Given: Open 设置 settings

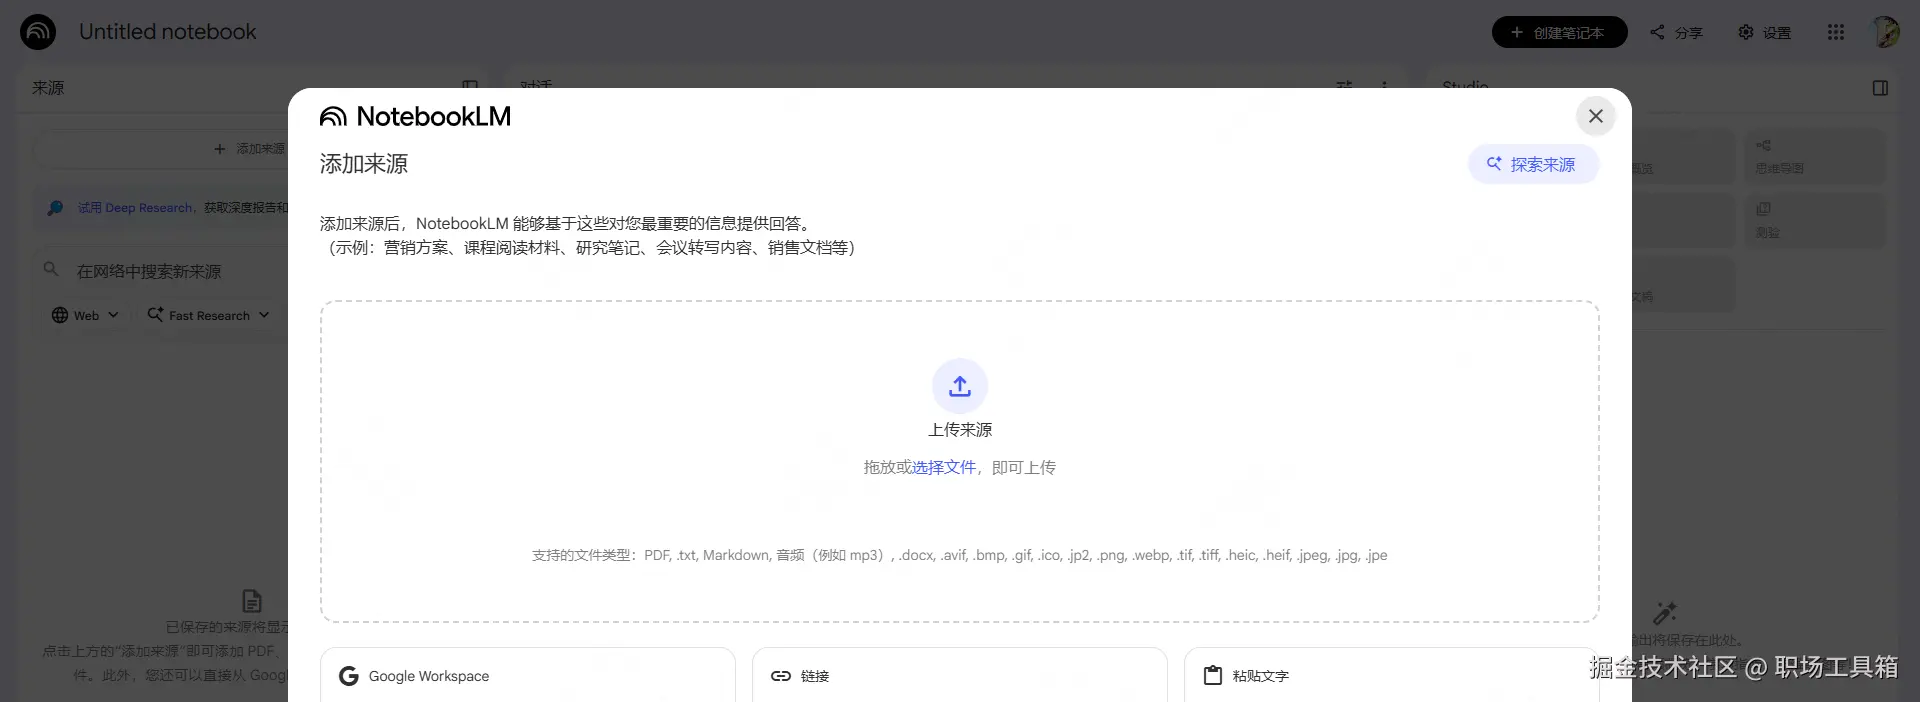Looking at the screenshot, I should click(x=1765, y=32).
